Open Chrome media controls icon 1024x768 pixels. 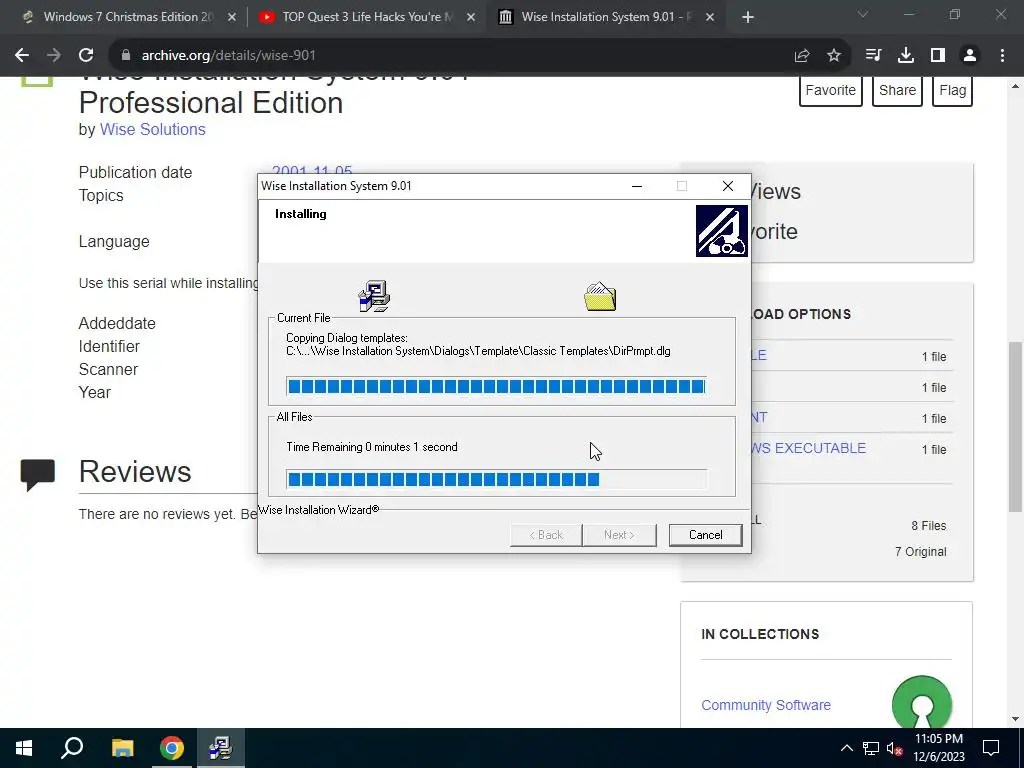[873, 56]
